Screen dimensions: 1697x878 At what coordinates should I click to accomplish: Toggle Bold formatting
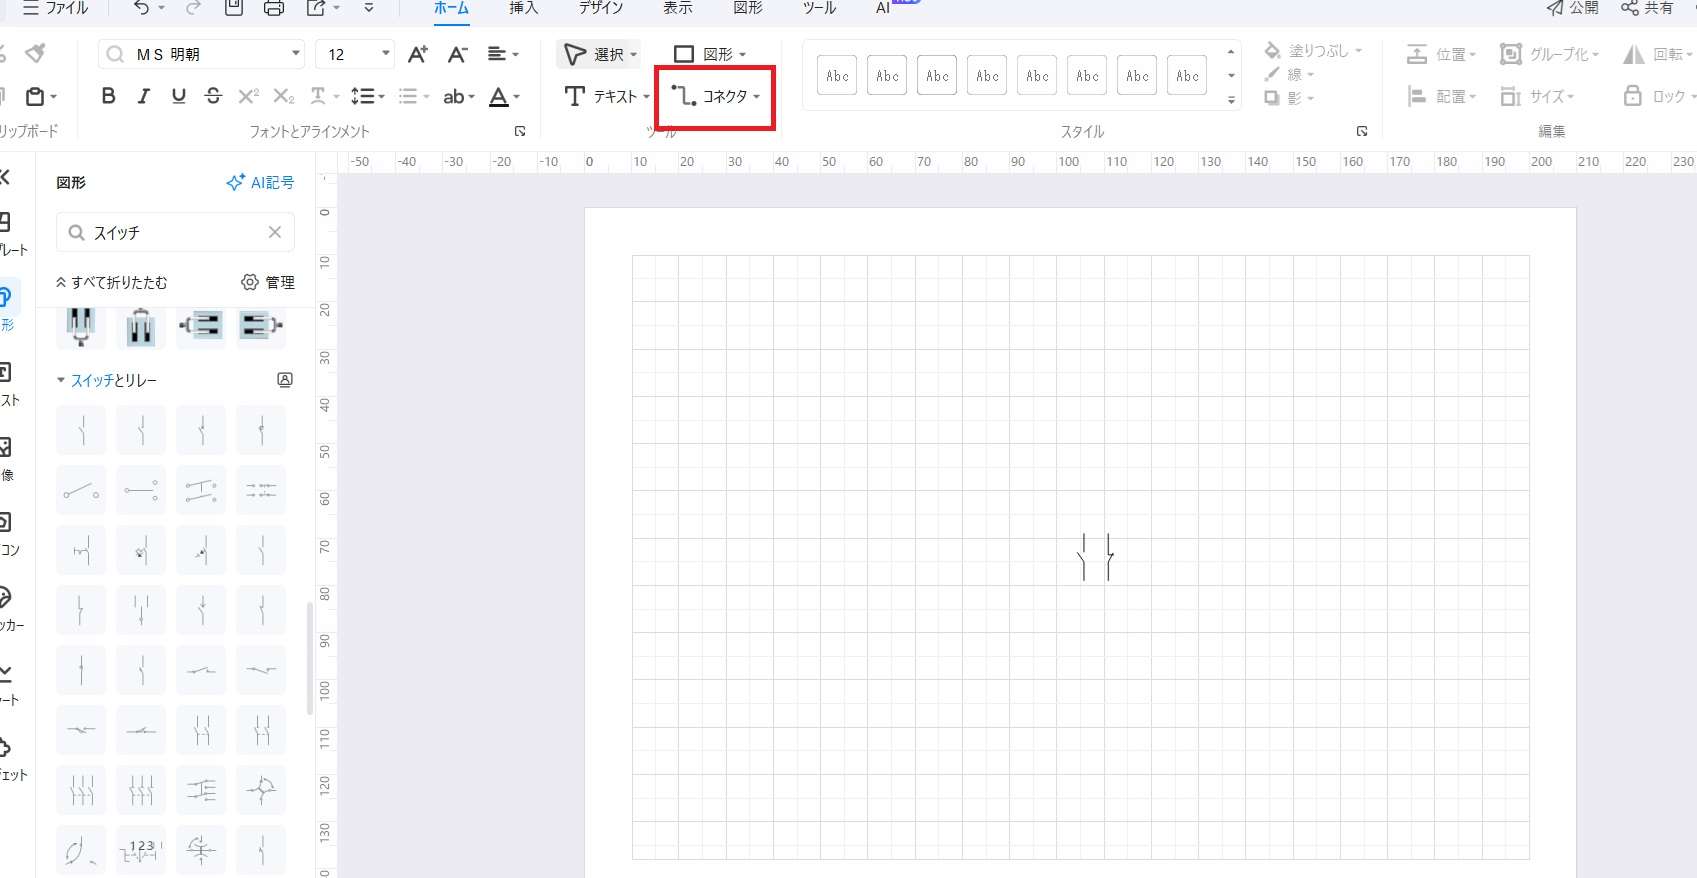109,96
